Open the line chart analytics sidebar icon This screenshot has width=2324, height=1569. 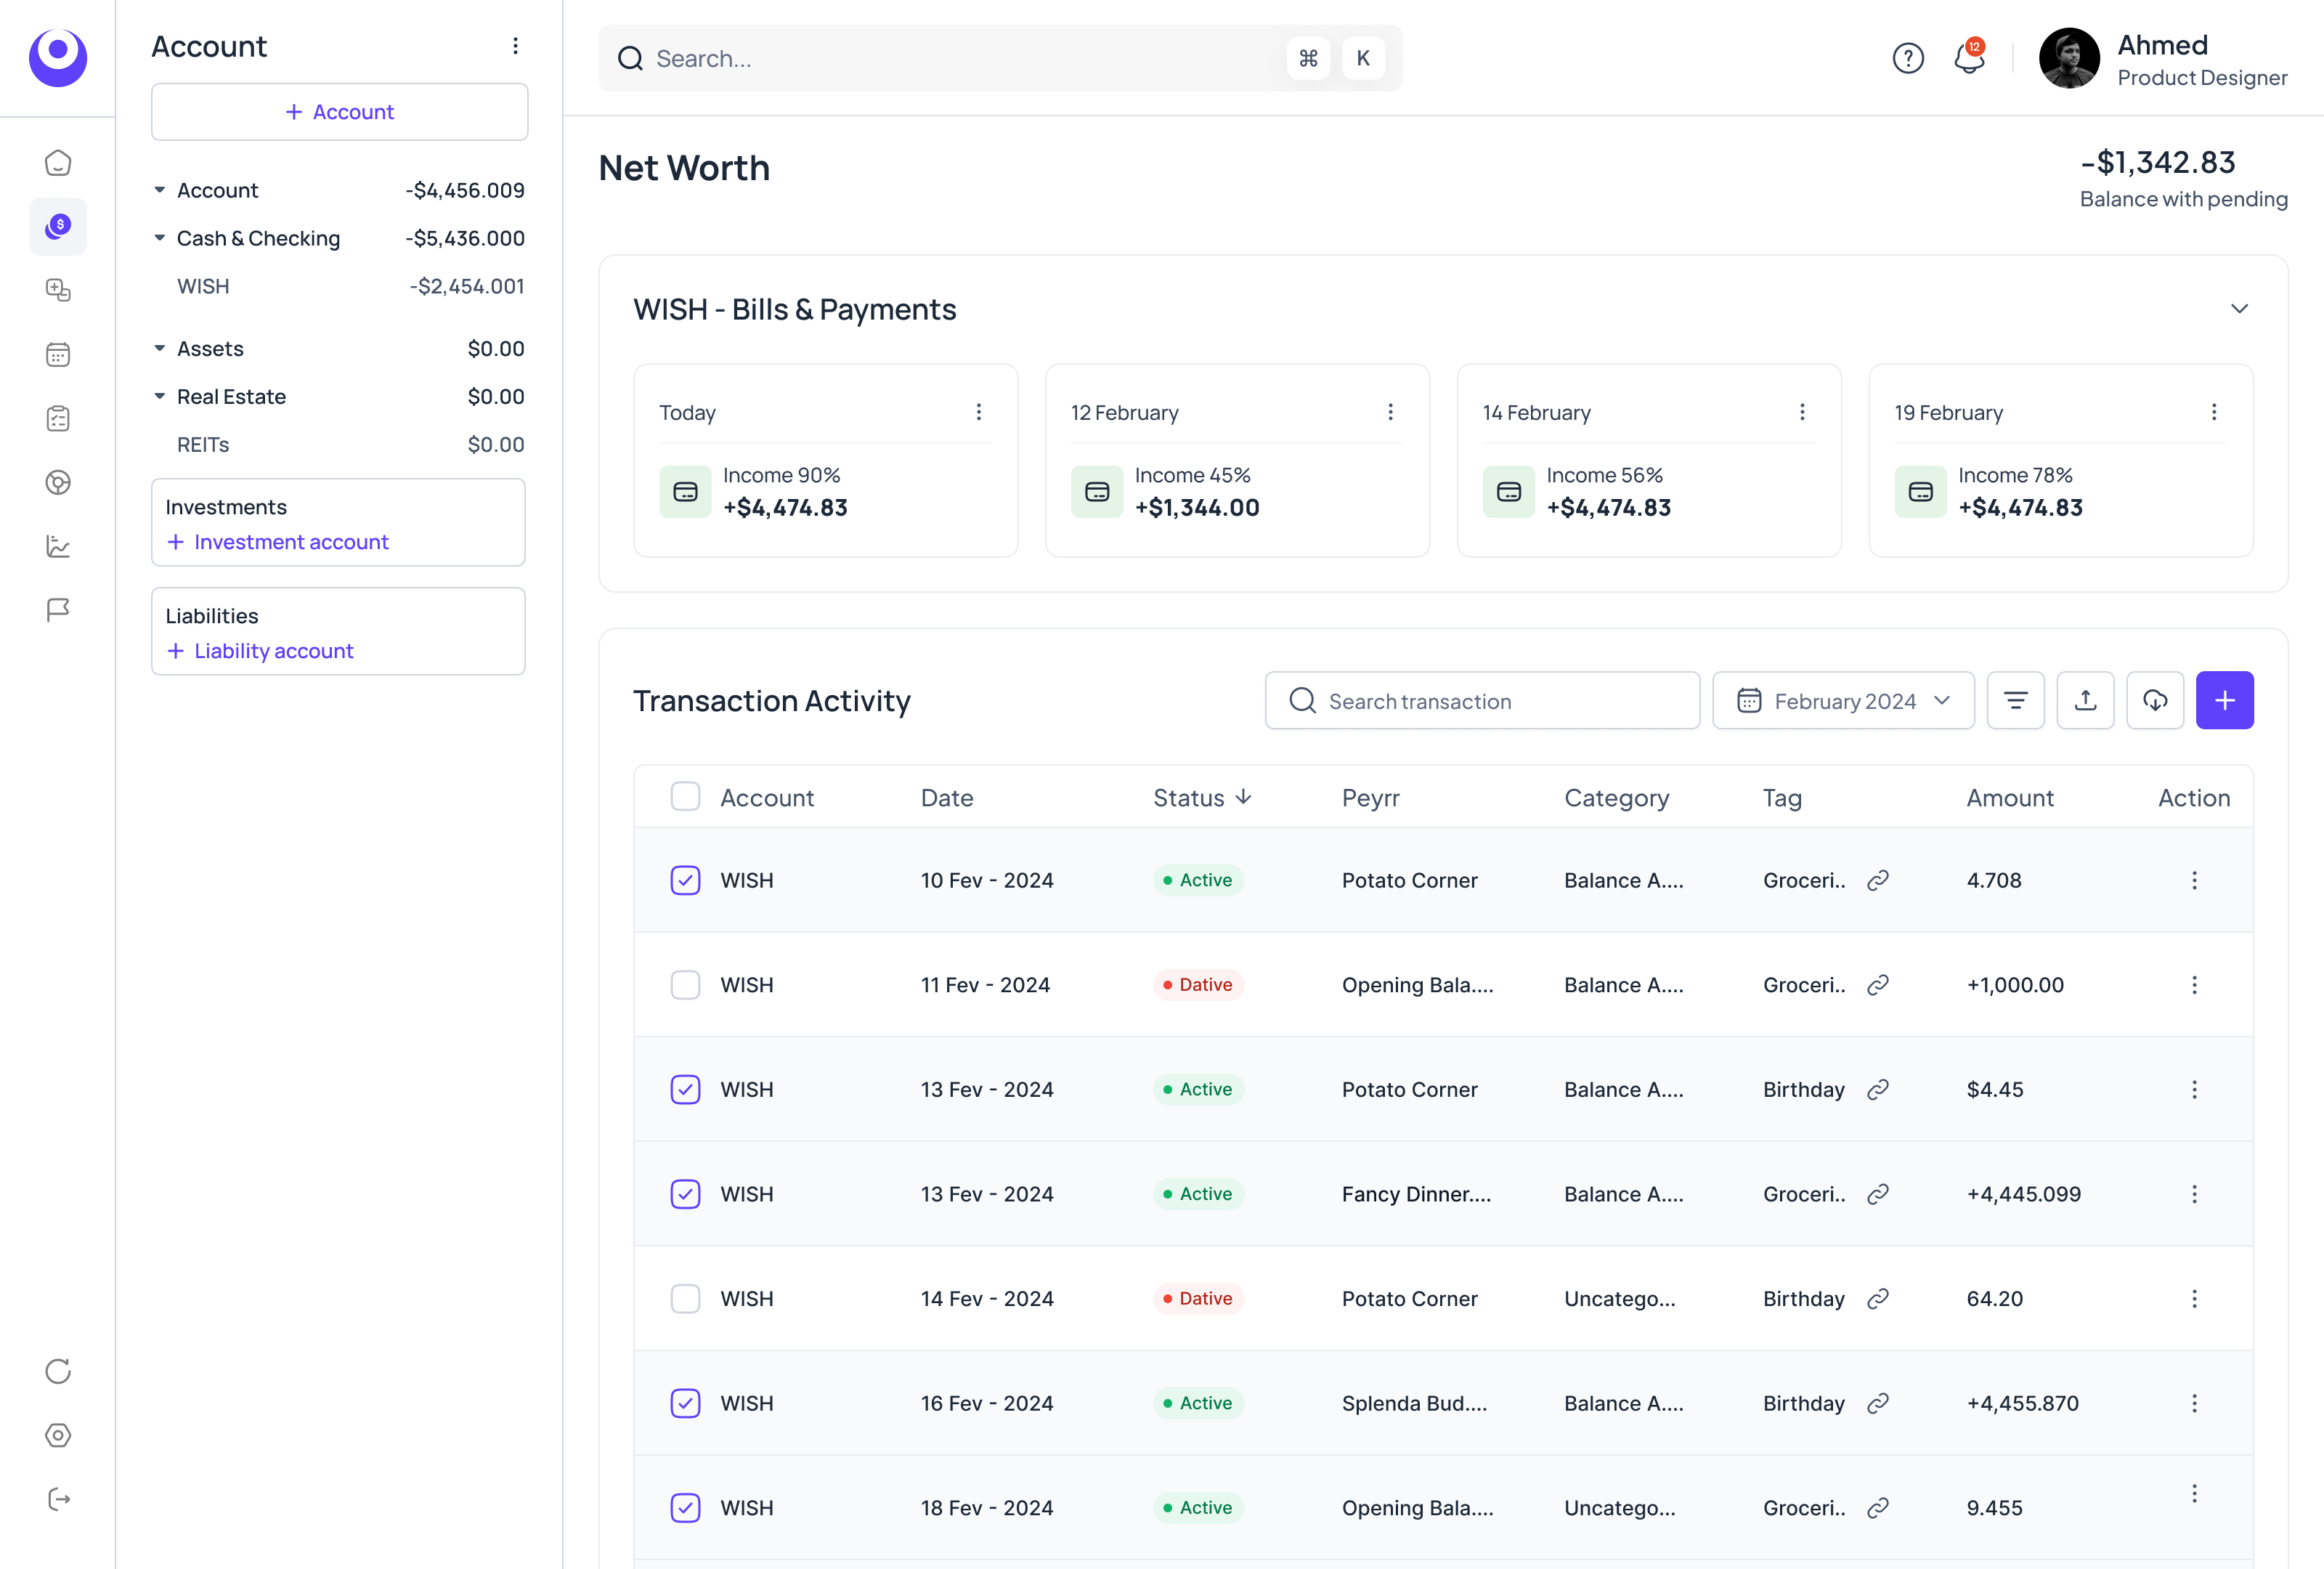pos(58,546)
